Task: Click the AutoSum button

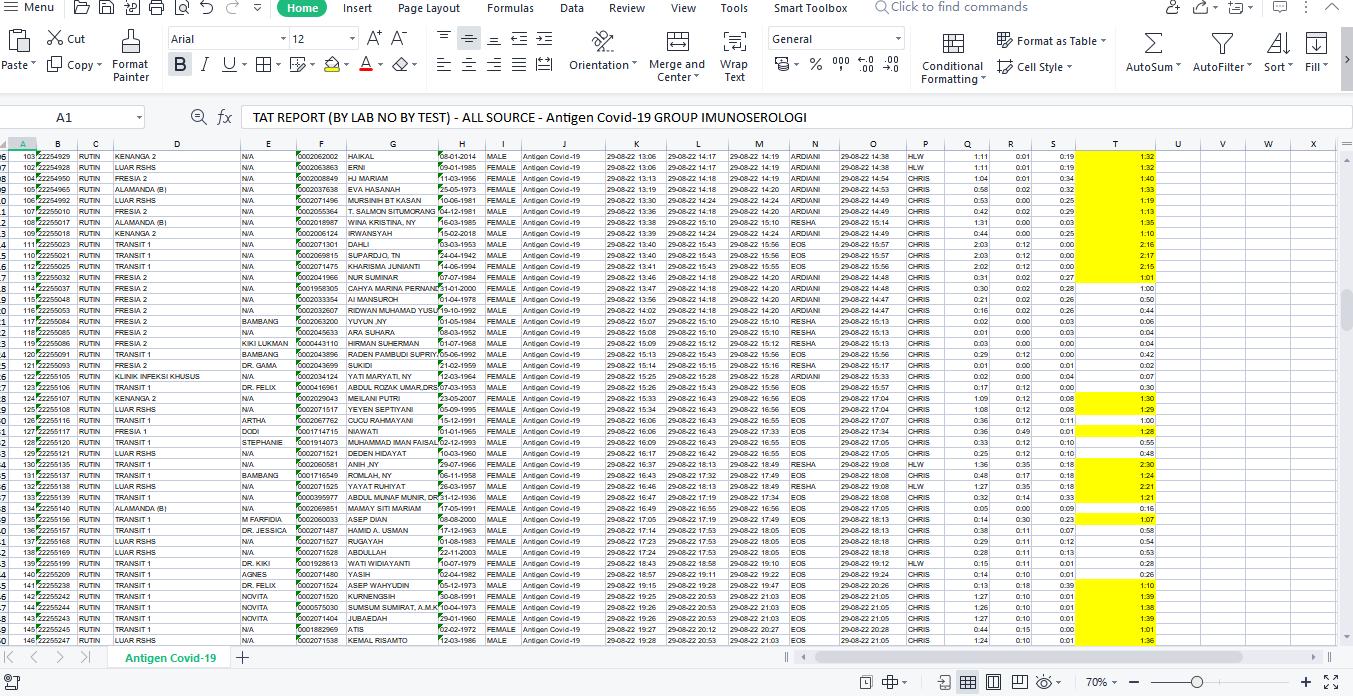Action: (x=1153, y=52)
